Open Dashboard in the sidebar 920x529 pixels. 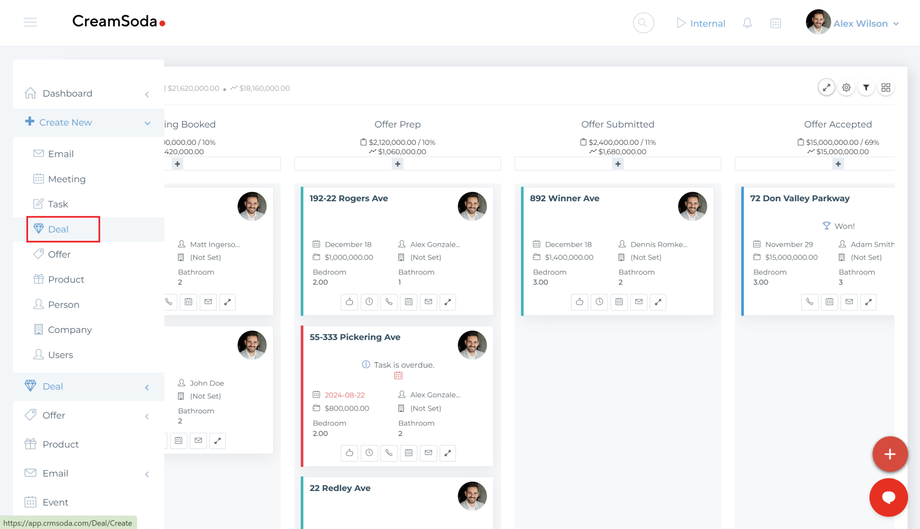click(x=67, y=94)
